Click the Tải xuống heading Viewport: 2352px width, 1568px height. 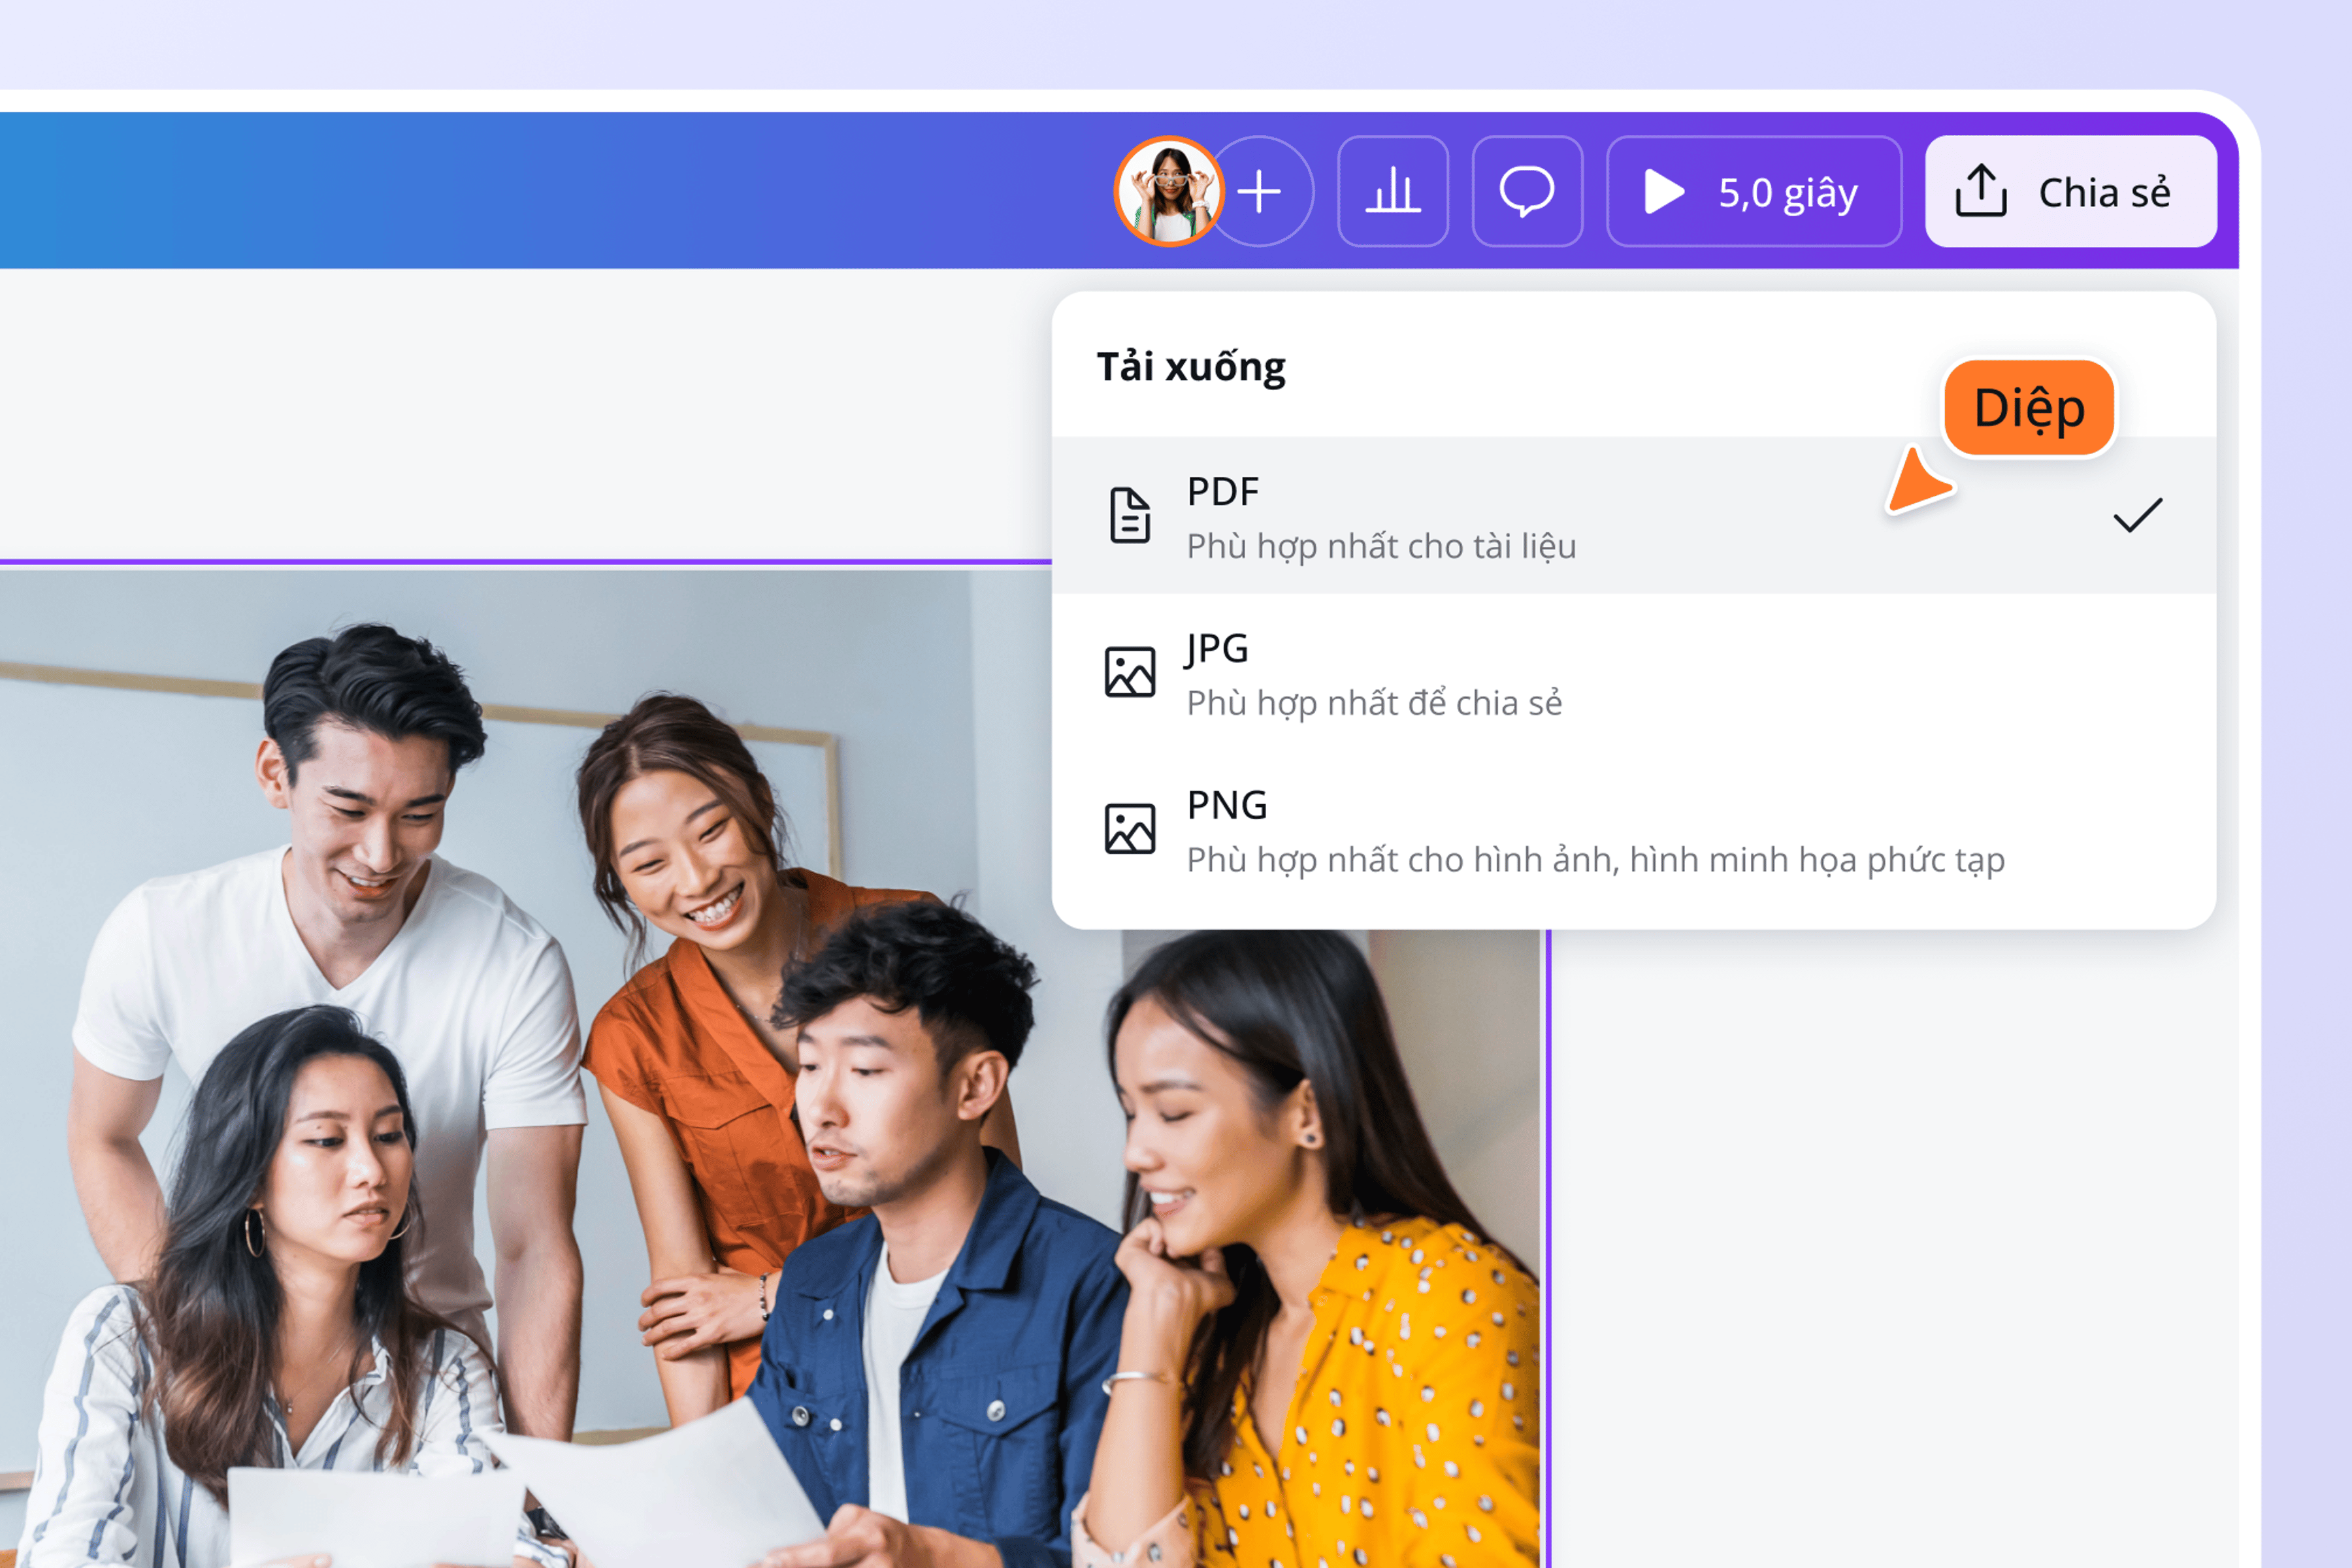pos(1191,368)
